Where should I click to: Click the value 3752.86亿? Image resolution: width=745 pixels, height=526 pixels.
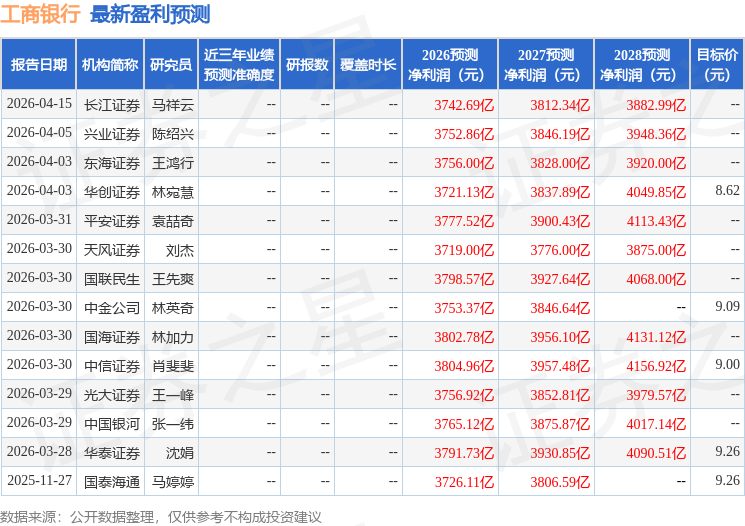(464, 134)
